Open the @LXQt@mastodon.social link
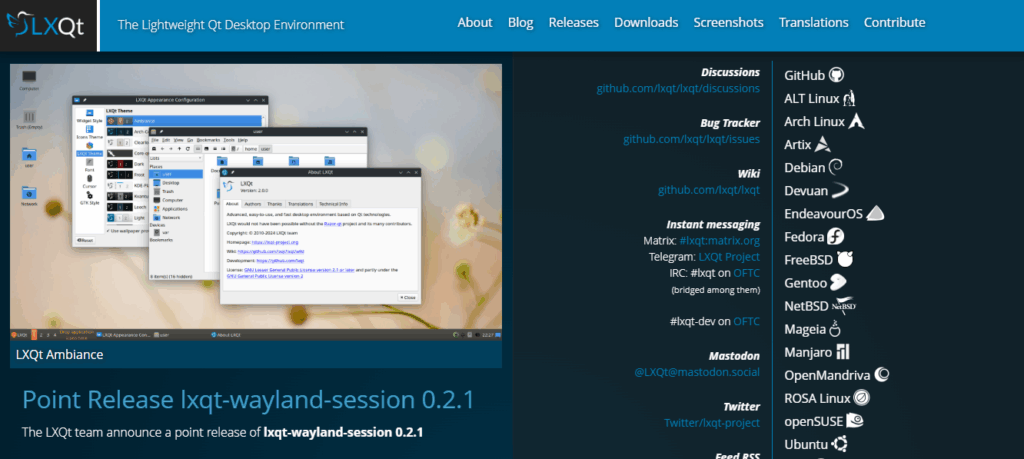 [697, 372]
